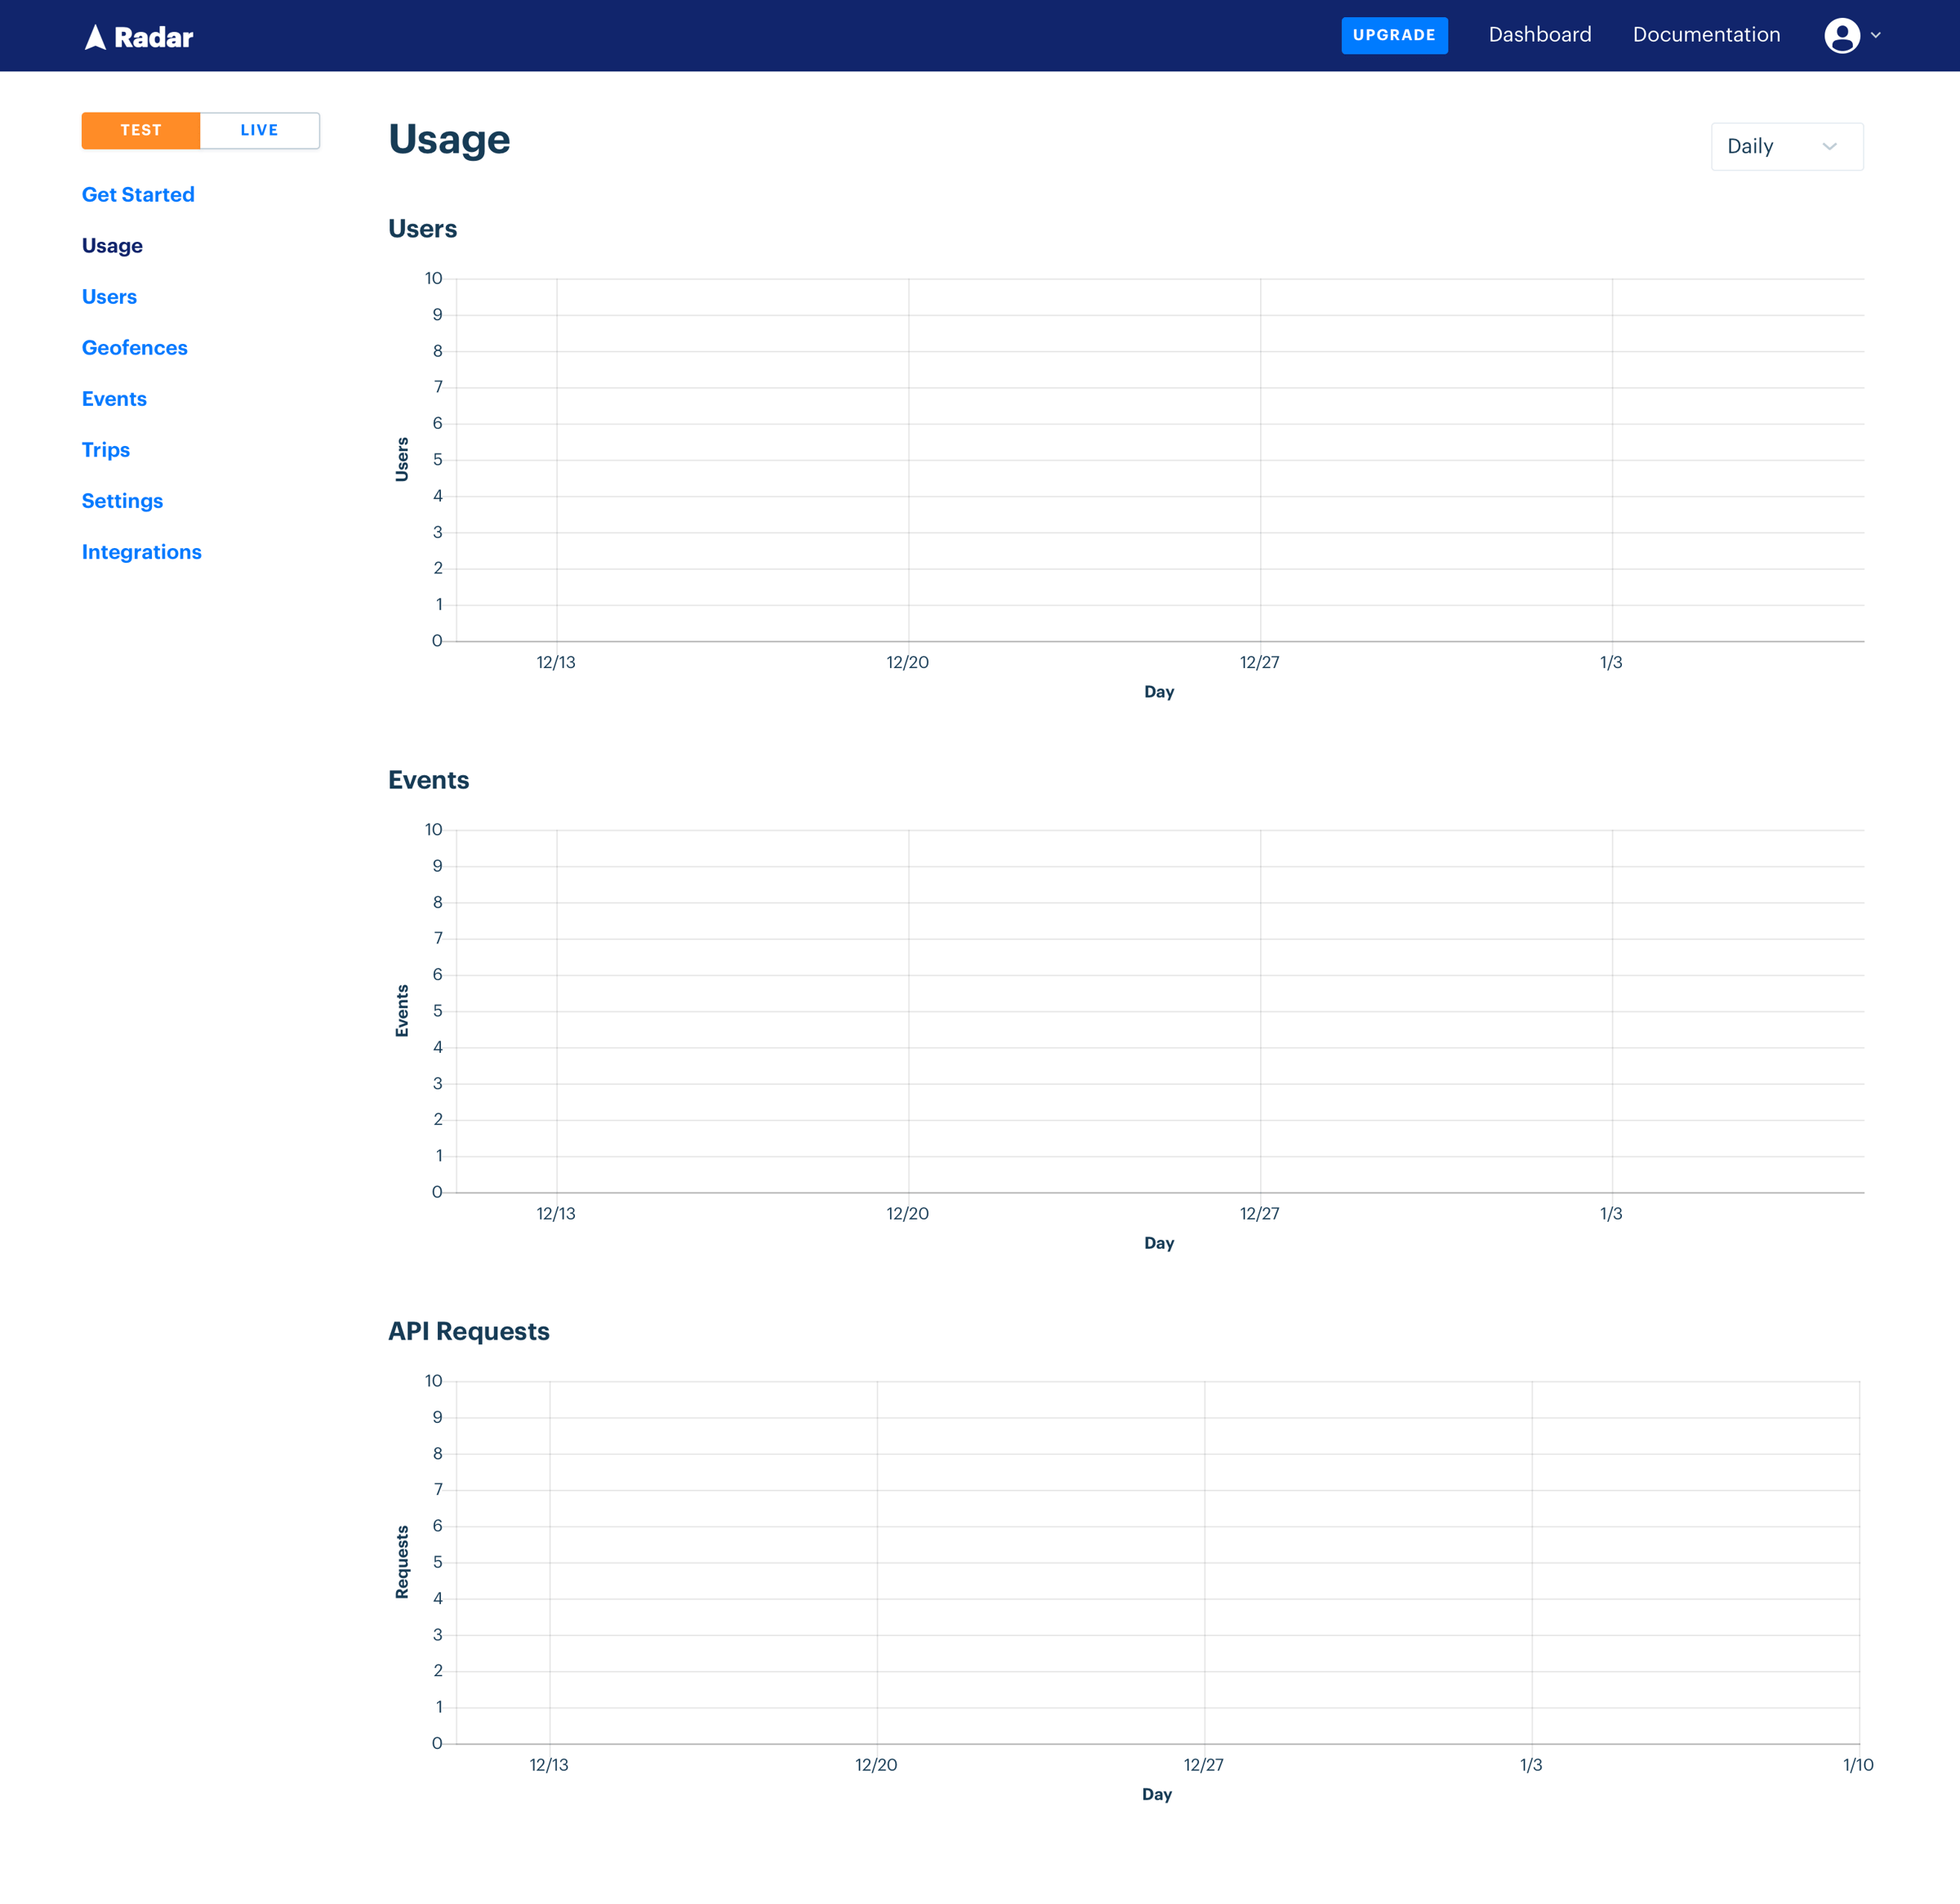Click the Radar logo icon
Screen dimensions: 1960x1904
95,37
